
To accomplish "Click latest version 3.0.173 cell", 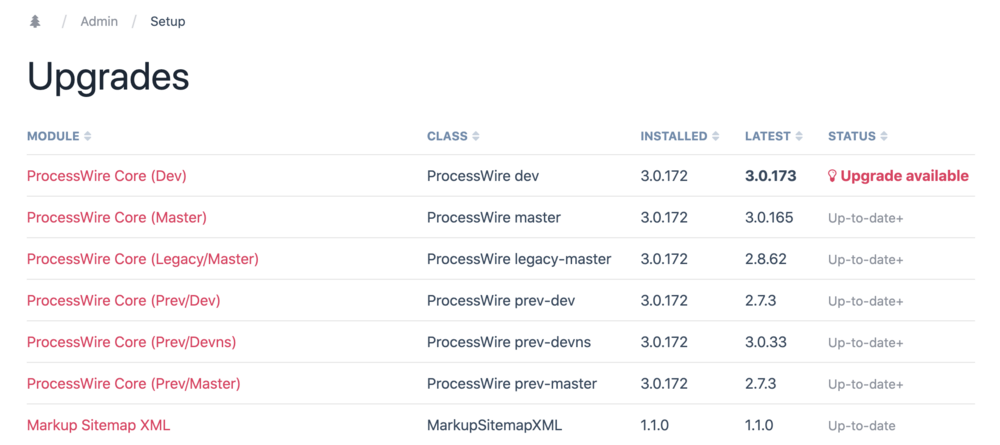I will click(770, 176).
